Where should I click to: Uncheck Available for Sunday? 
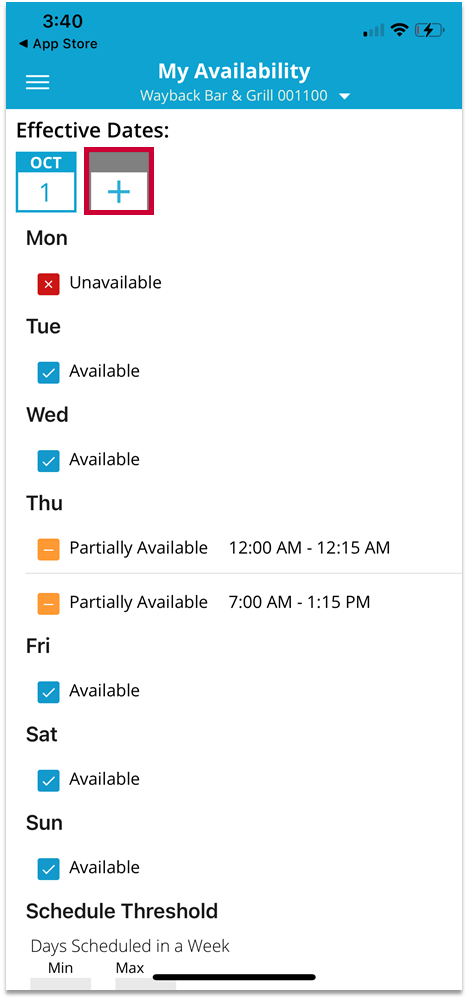point(48,869)
